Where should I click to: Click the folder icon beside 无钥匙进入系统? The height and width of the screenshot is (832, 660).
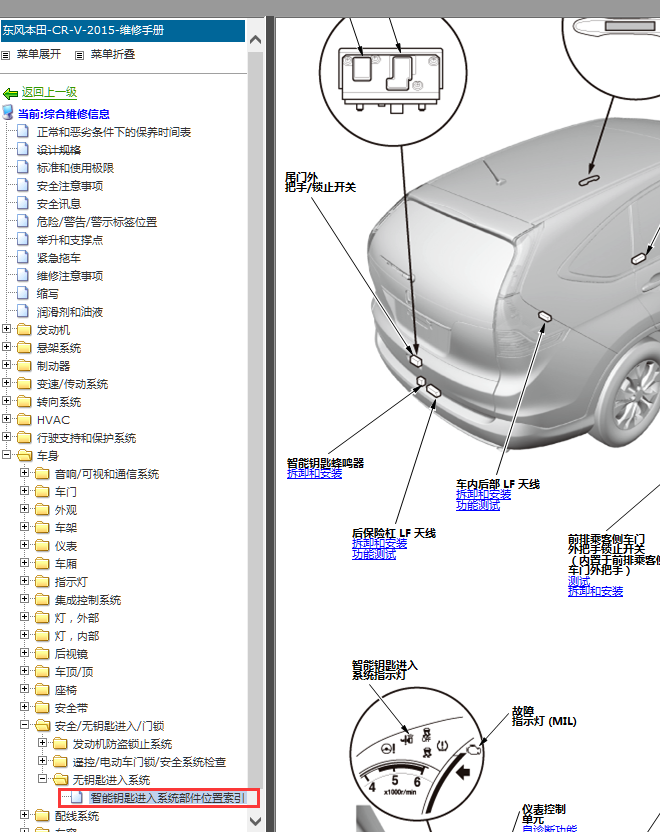pyautogui.click(x=60, y=779)
